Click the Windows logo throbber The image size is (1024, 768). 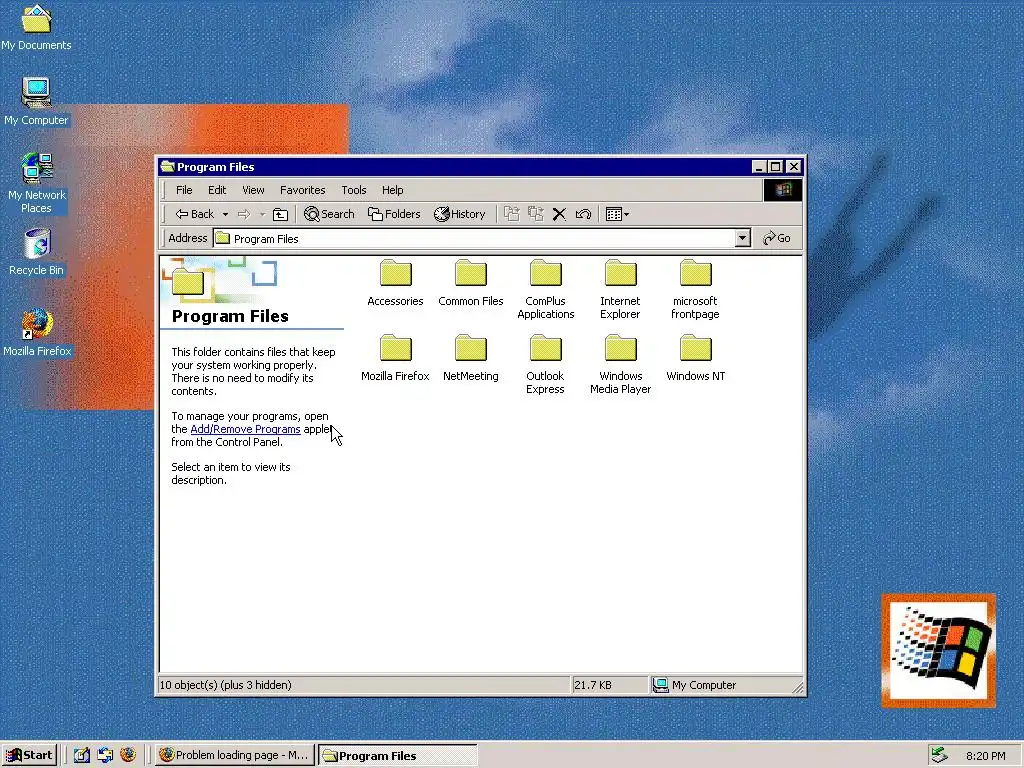(782, 190)
